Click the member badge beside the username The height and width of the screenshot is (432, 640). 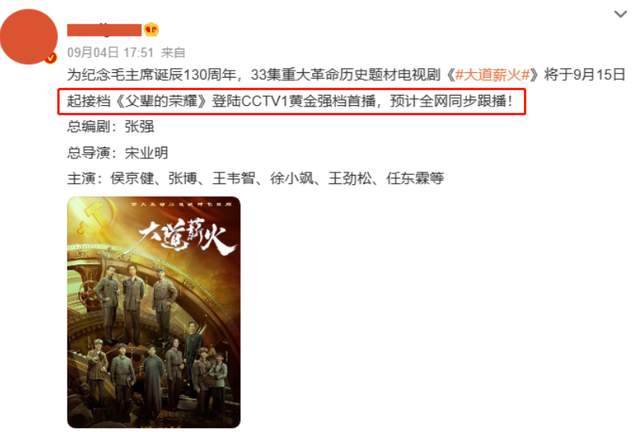coord(151,29)
